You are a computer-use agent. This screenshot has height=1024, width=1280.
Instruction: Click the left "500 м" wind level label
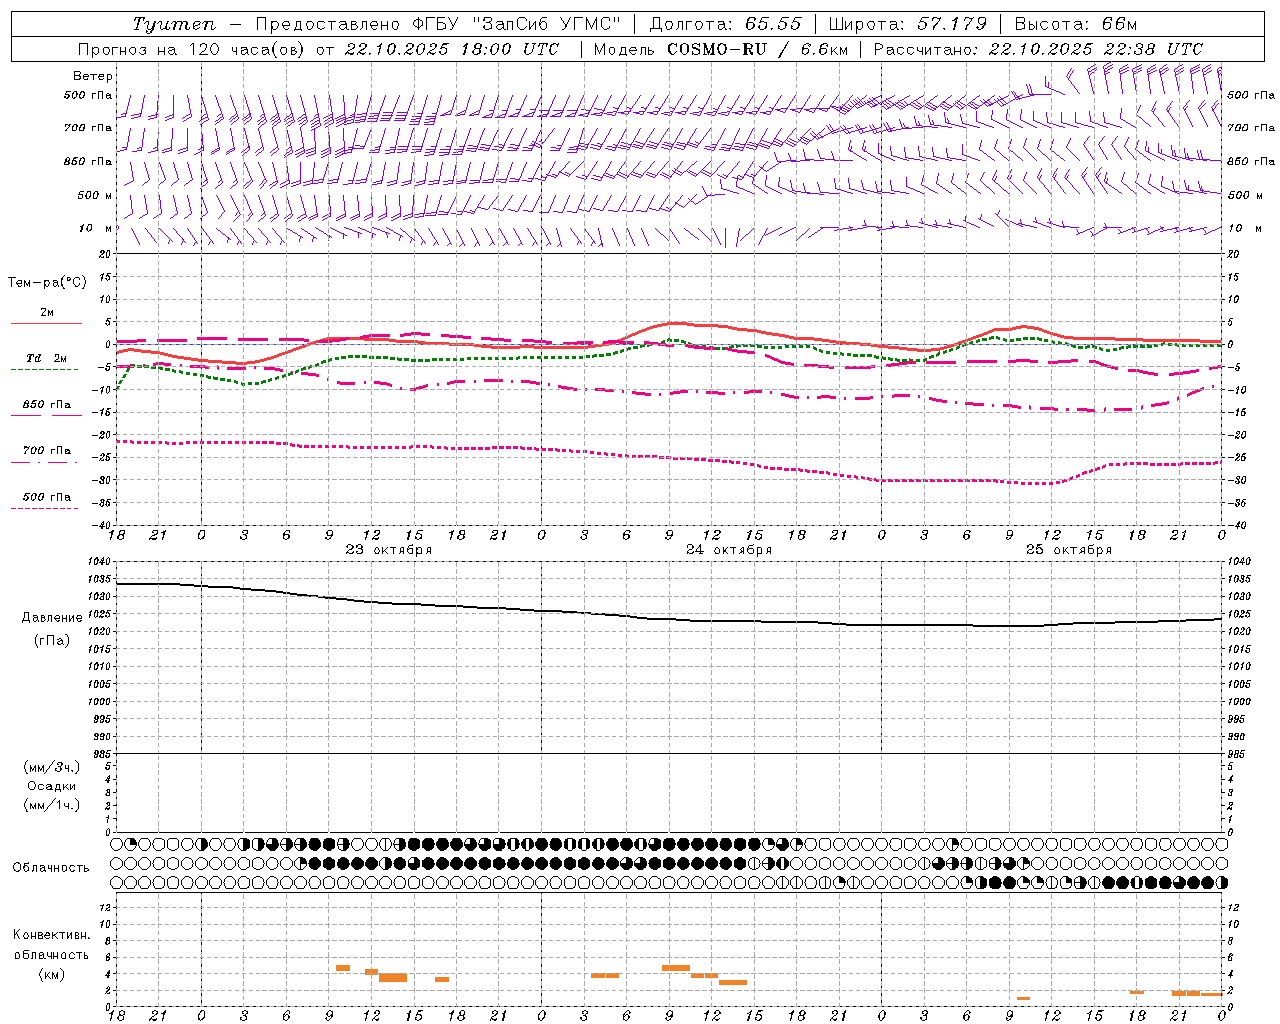(95, 195)
